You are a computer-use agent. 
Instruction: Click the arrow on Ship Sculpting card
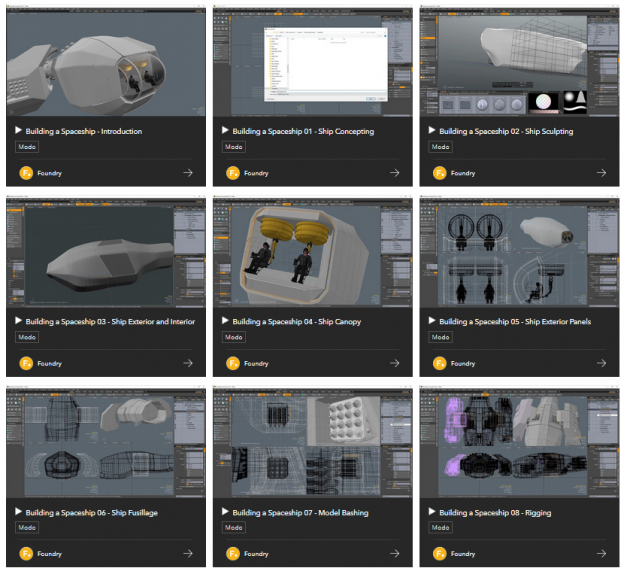click(601, 173)
